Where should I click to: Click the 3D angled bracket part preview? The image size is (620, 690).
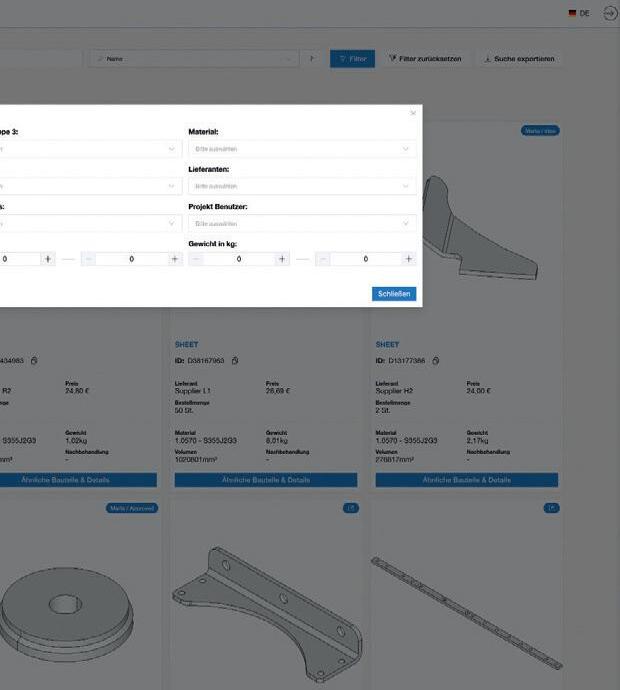[267, 613]
